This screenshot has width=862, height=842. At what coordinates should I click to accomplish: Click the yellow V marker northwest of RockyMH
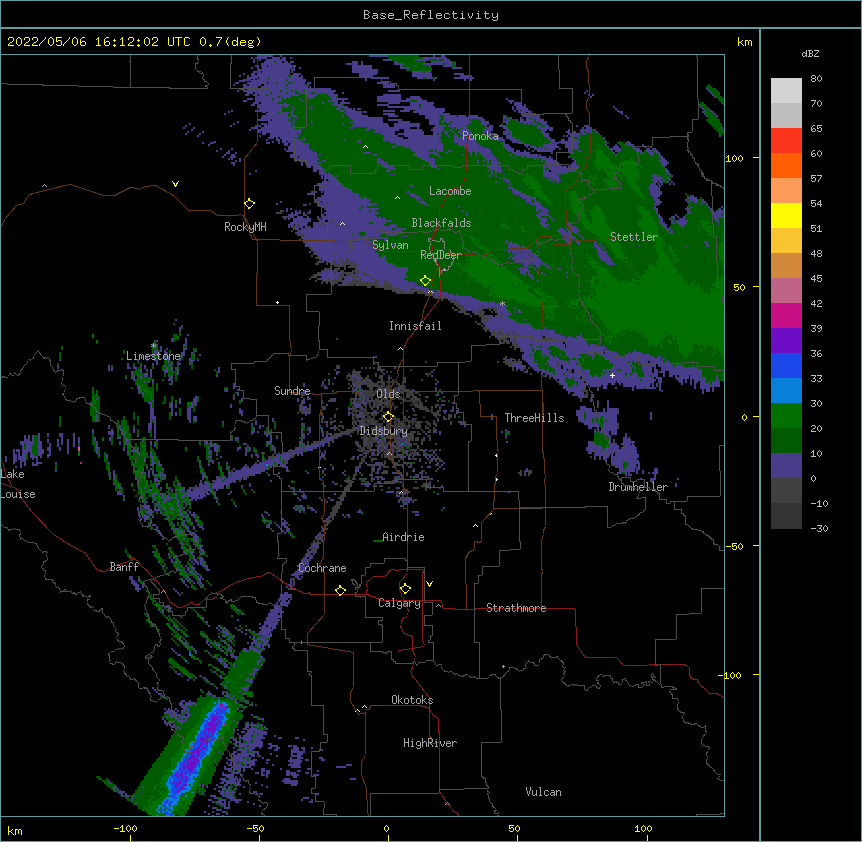[x=175, y=184]
